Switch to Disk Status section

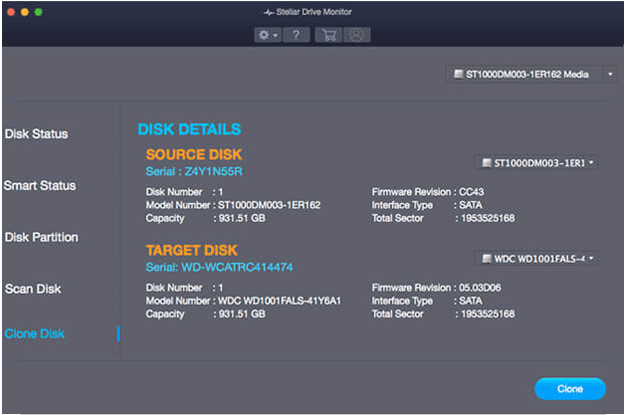coord(36,134)
